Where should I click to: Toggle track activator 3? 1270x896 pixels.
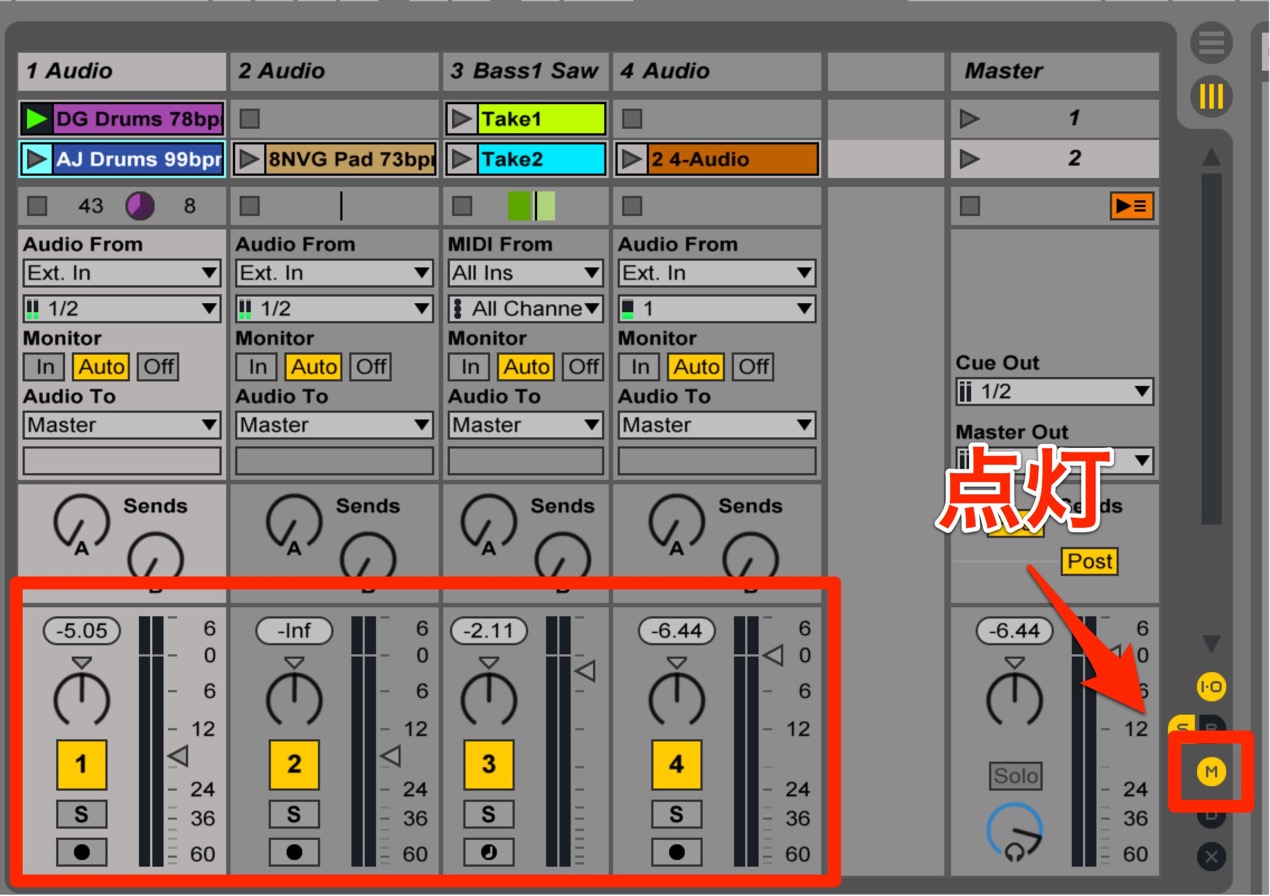click(488, 765)
